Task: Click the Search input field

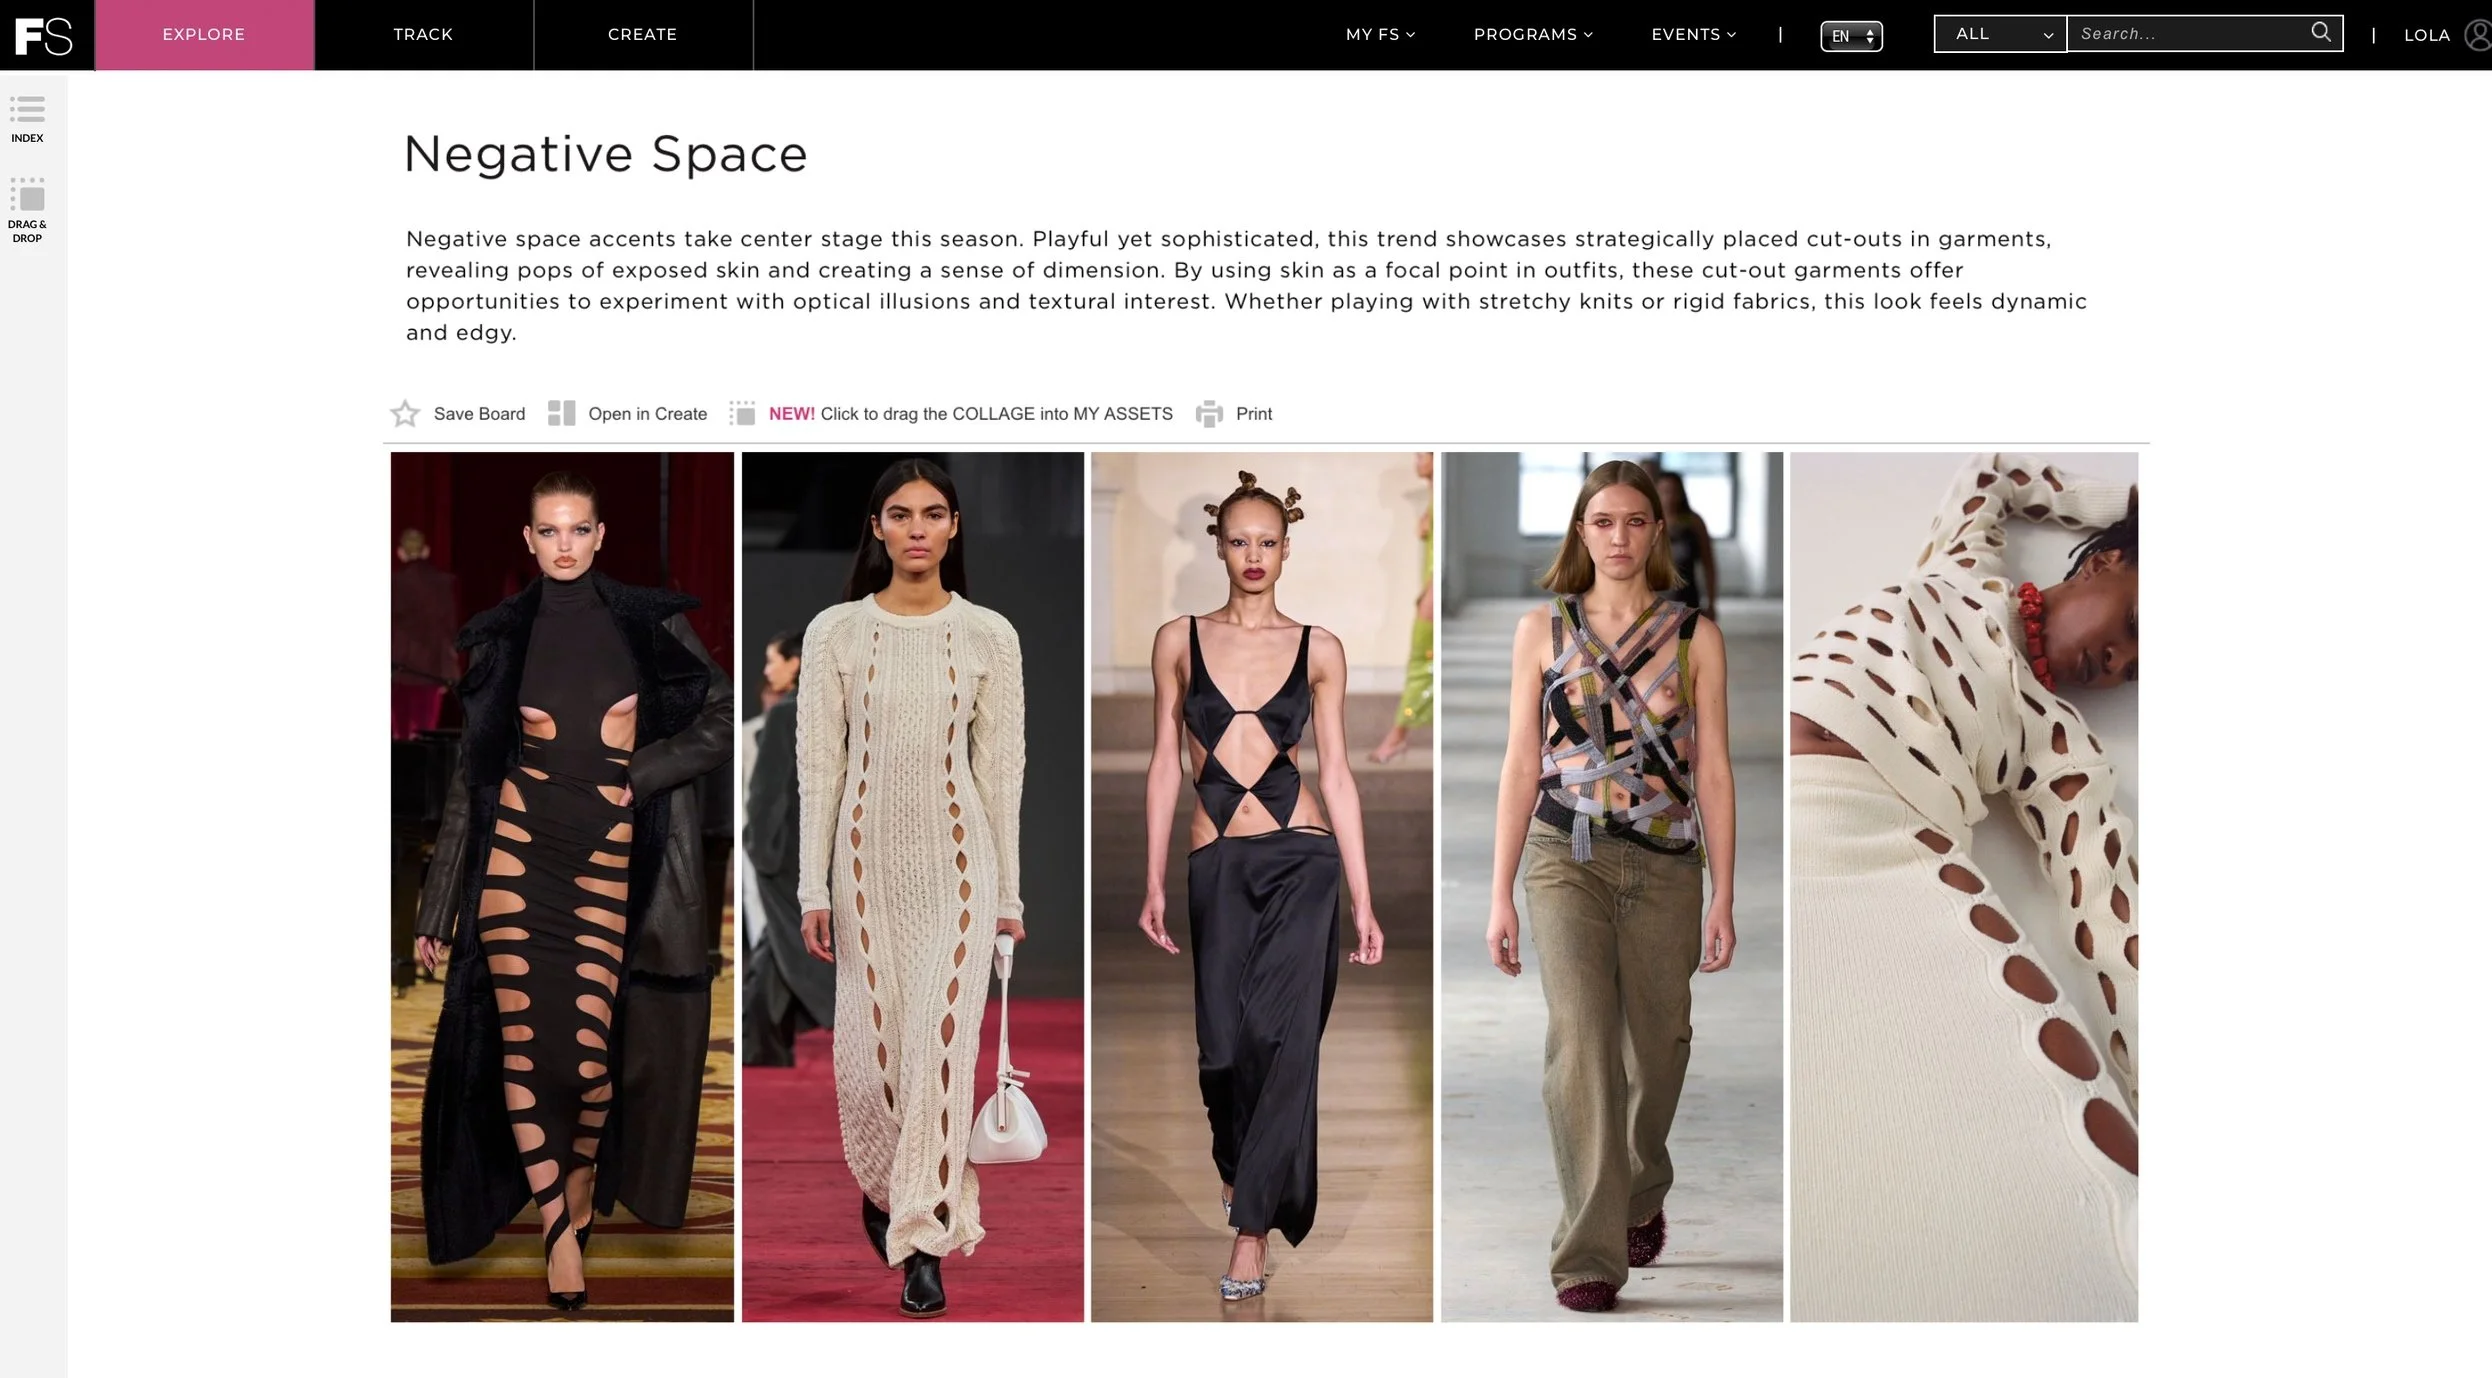Action: point(2190,34)
